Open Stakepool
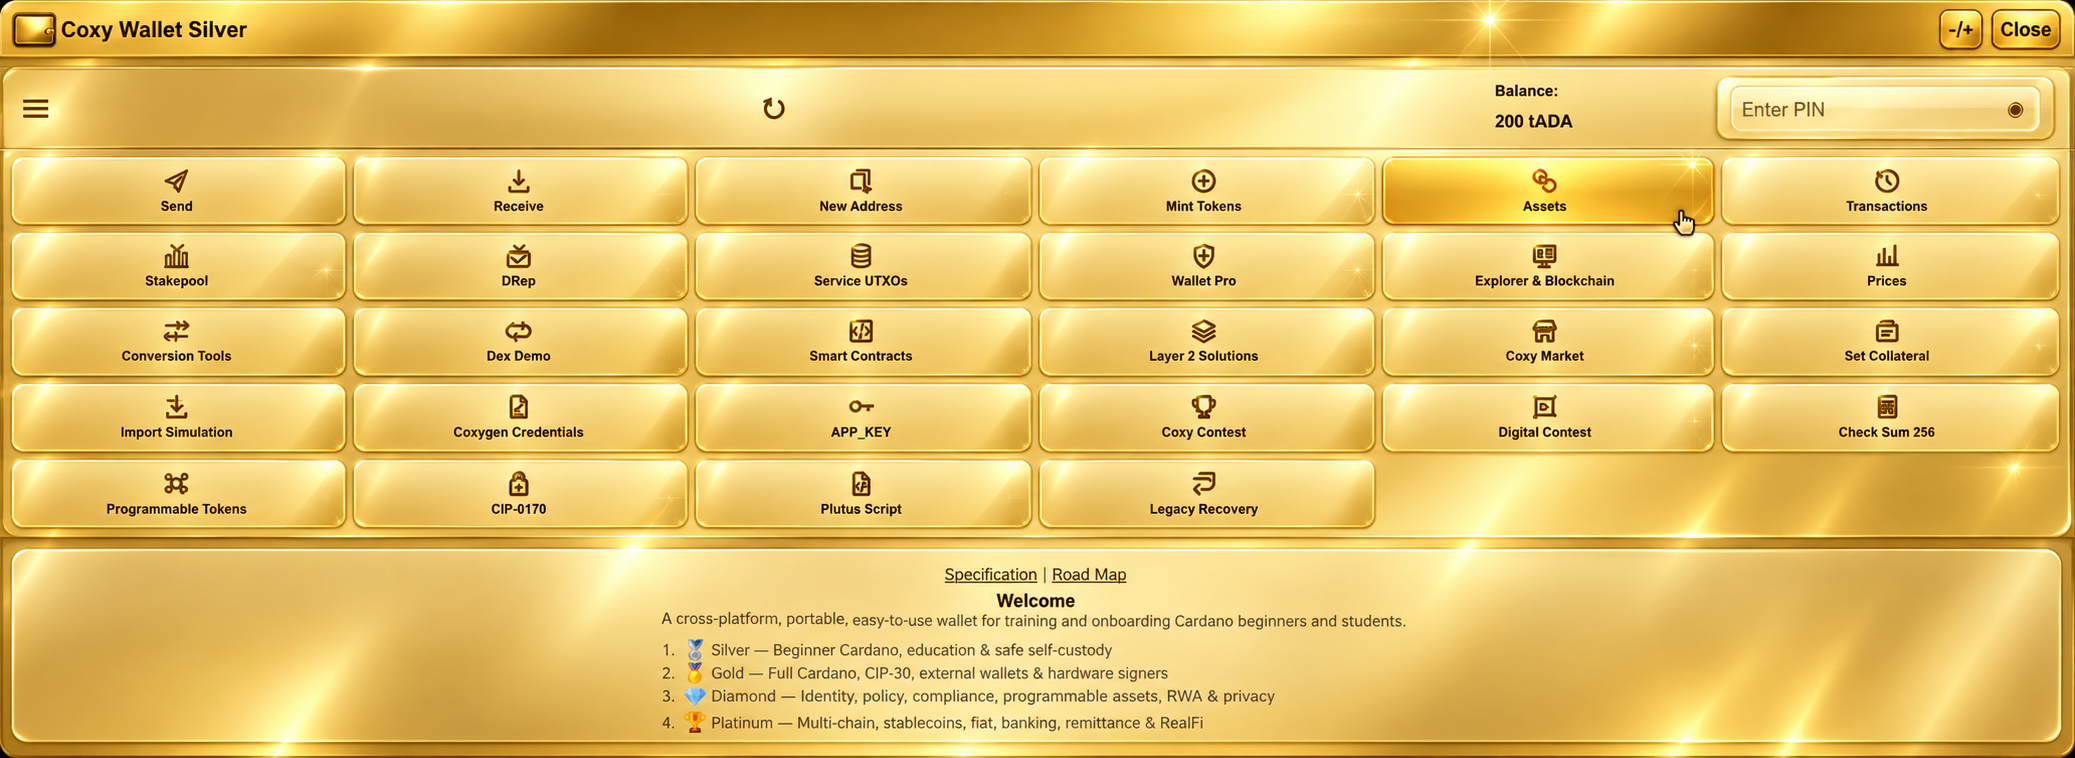Image resolution: width=2075 pixels, height=758 pixels. [178, 266]
